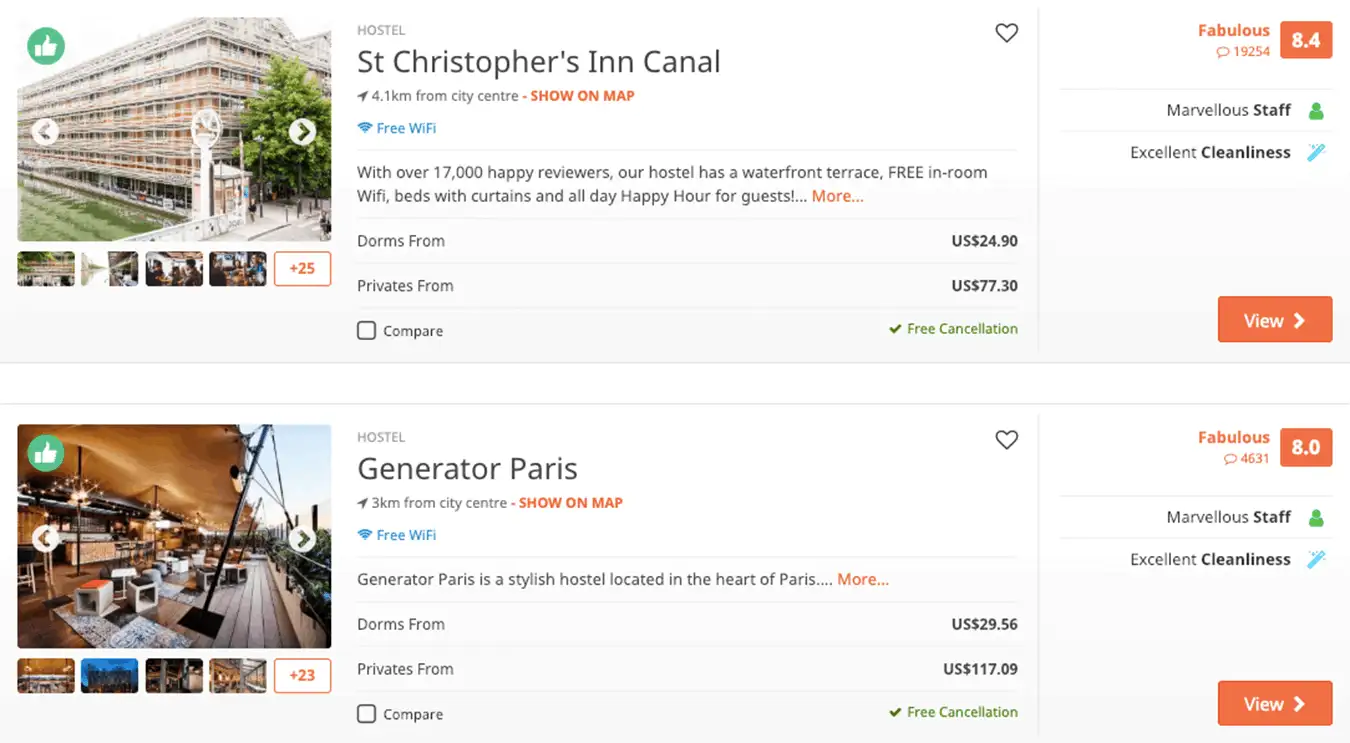Show next photo of St Christopher's Inn
Viewport: 1350px width, 743px height.
coord(302,132)
